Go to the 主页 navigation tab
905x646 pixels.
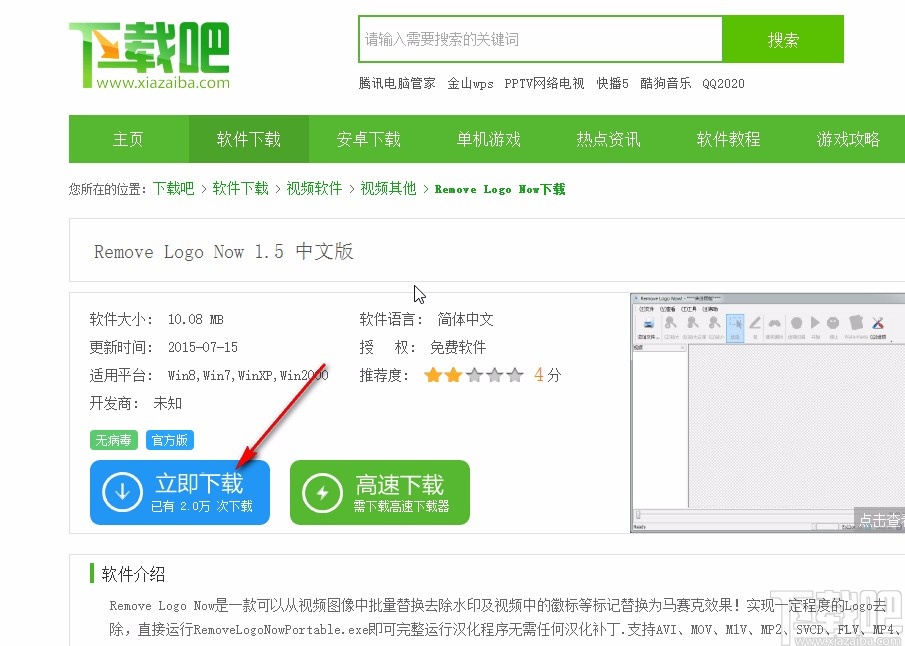pyautogui.click(x=129, y=139)
